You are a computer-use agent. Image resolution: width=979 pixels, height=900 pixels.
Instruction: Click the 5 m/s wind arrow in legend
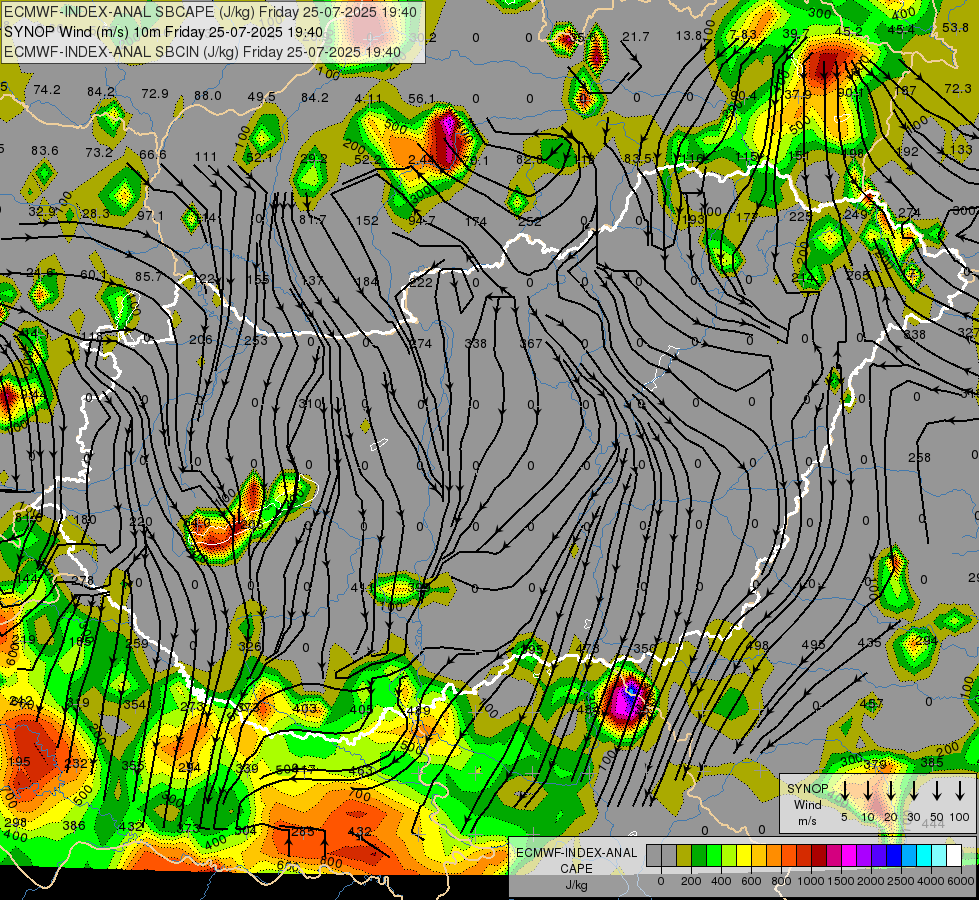844,791
